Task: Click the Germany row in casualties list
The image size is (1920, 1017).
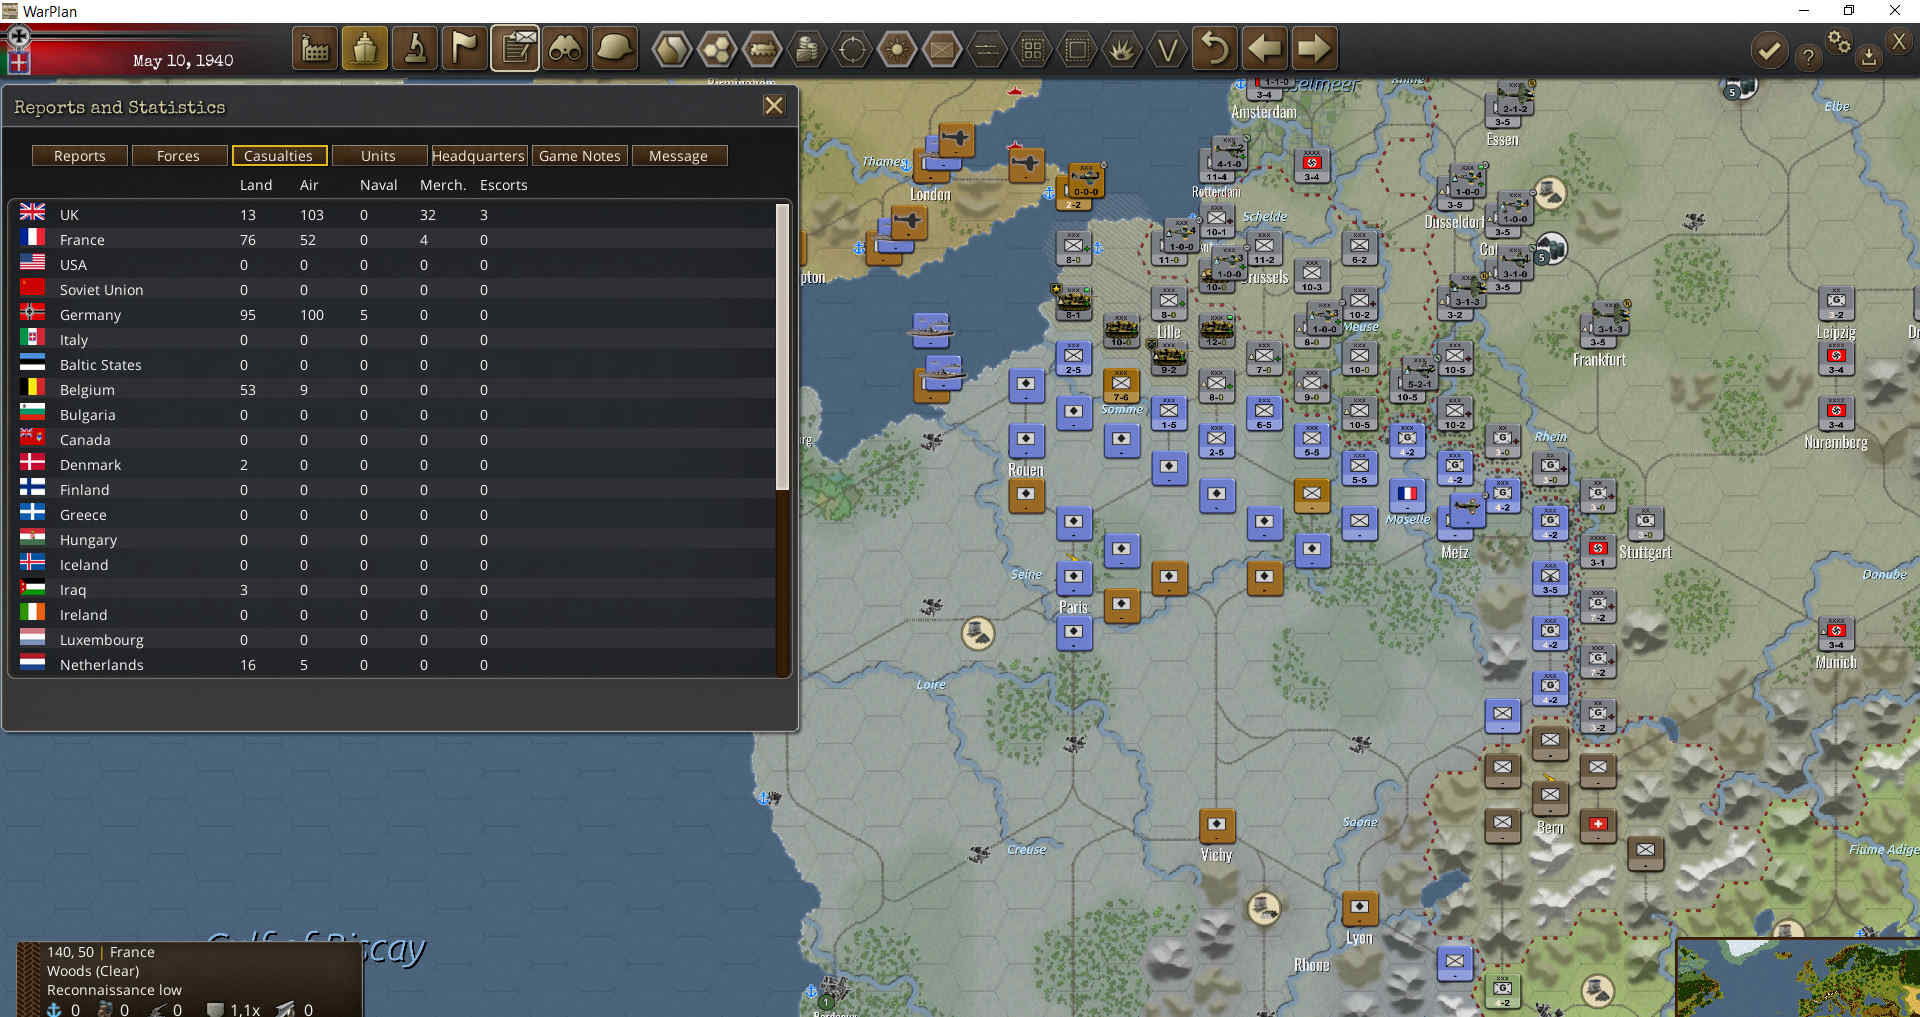Action: (396, 314)
